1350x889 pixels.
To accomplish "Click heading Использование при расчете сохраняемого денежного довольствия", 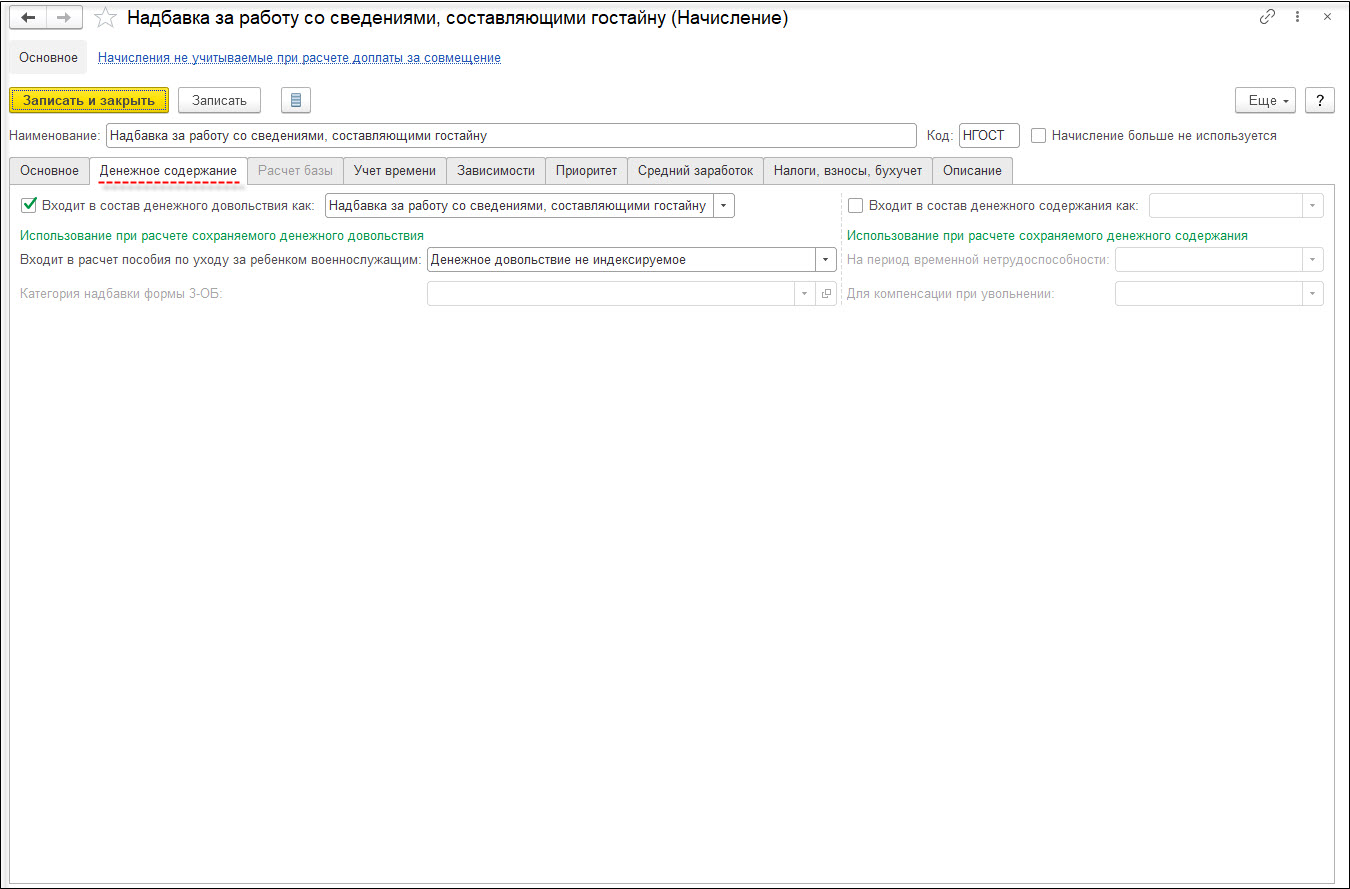I will click(x=222, y=236).
